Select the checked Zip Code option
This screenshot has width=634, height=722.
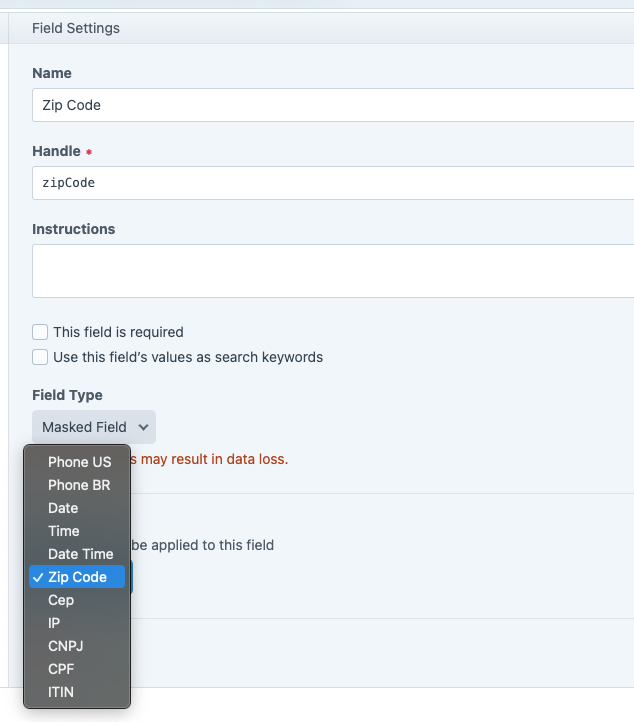tap(77, 576)
